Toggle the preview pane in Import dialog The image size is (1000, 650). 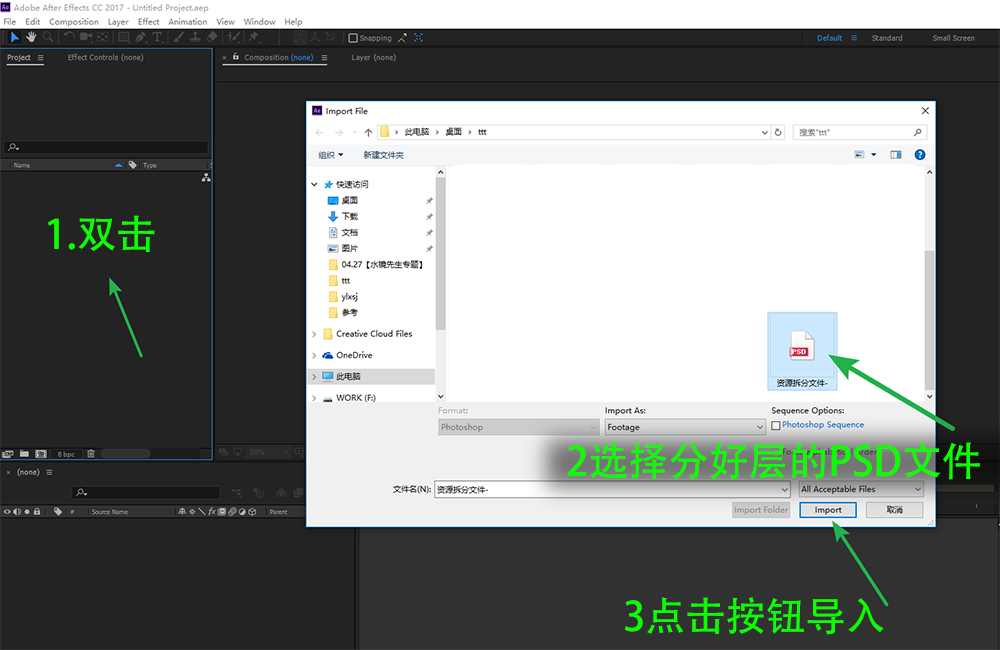point(896,154)
